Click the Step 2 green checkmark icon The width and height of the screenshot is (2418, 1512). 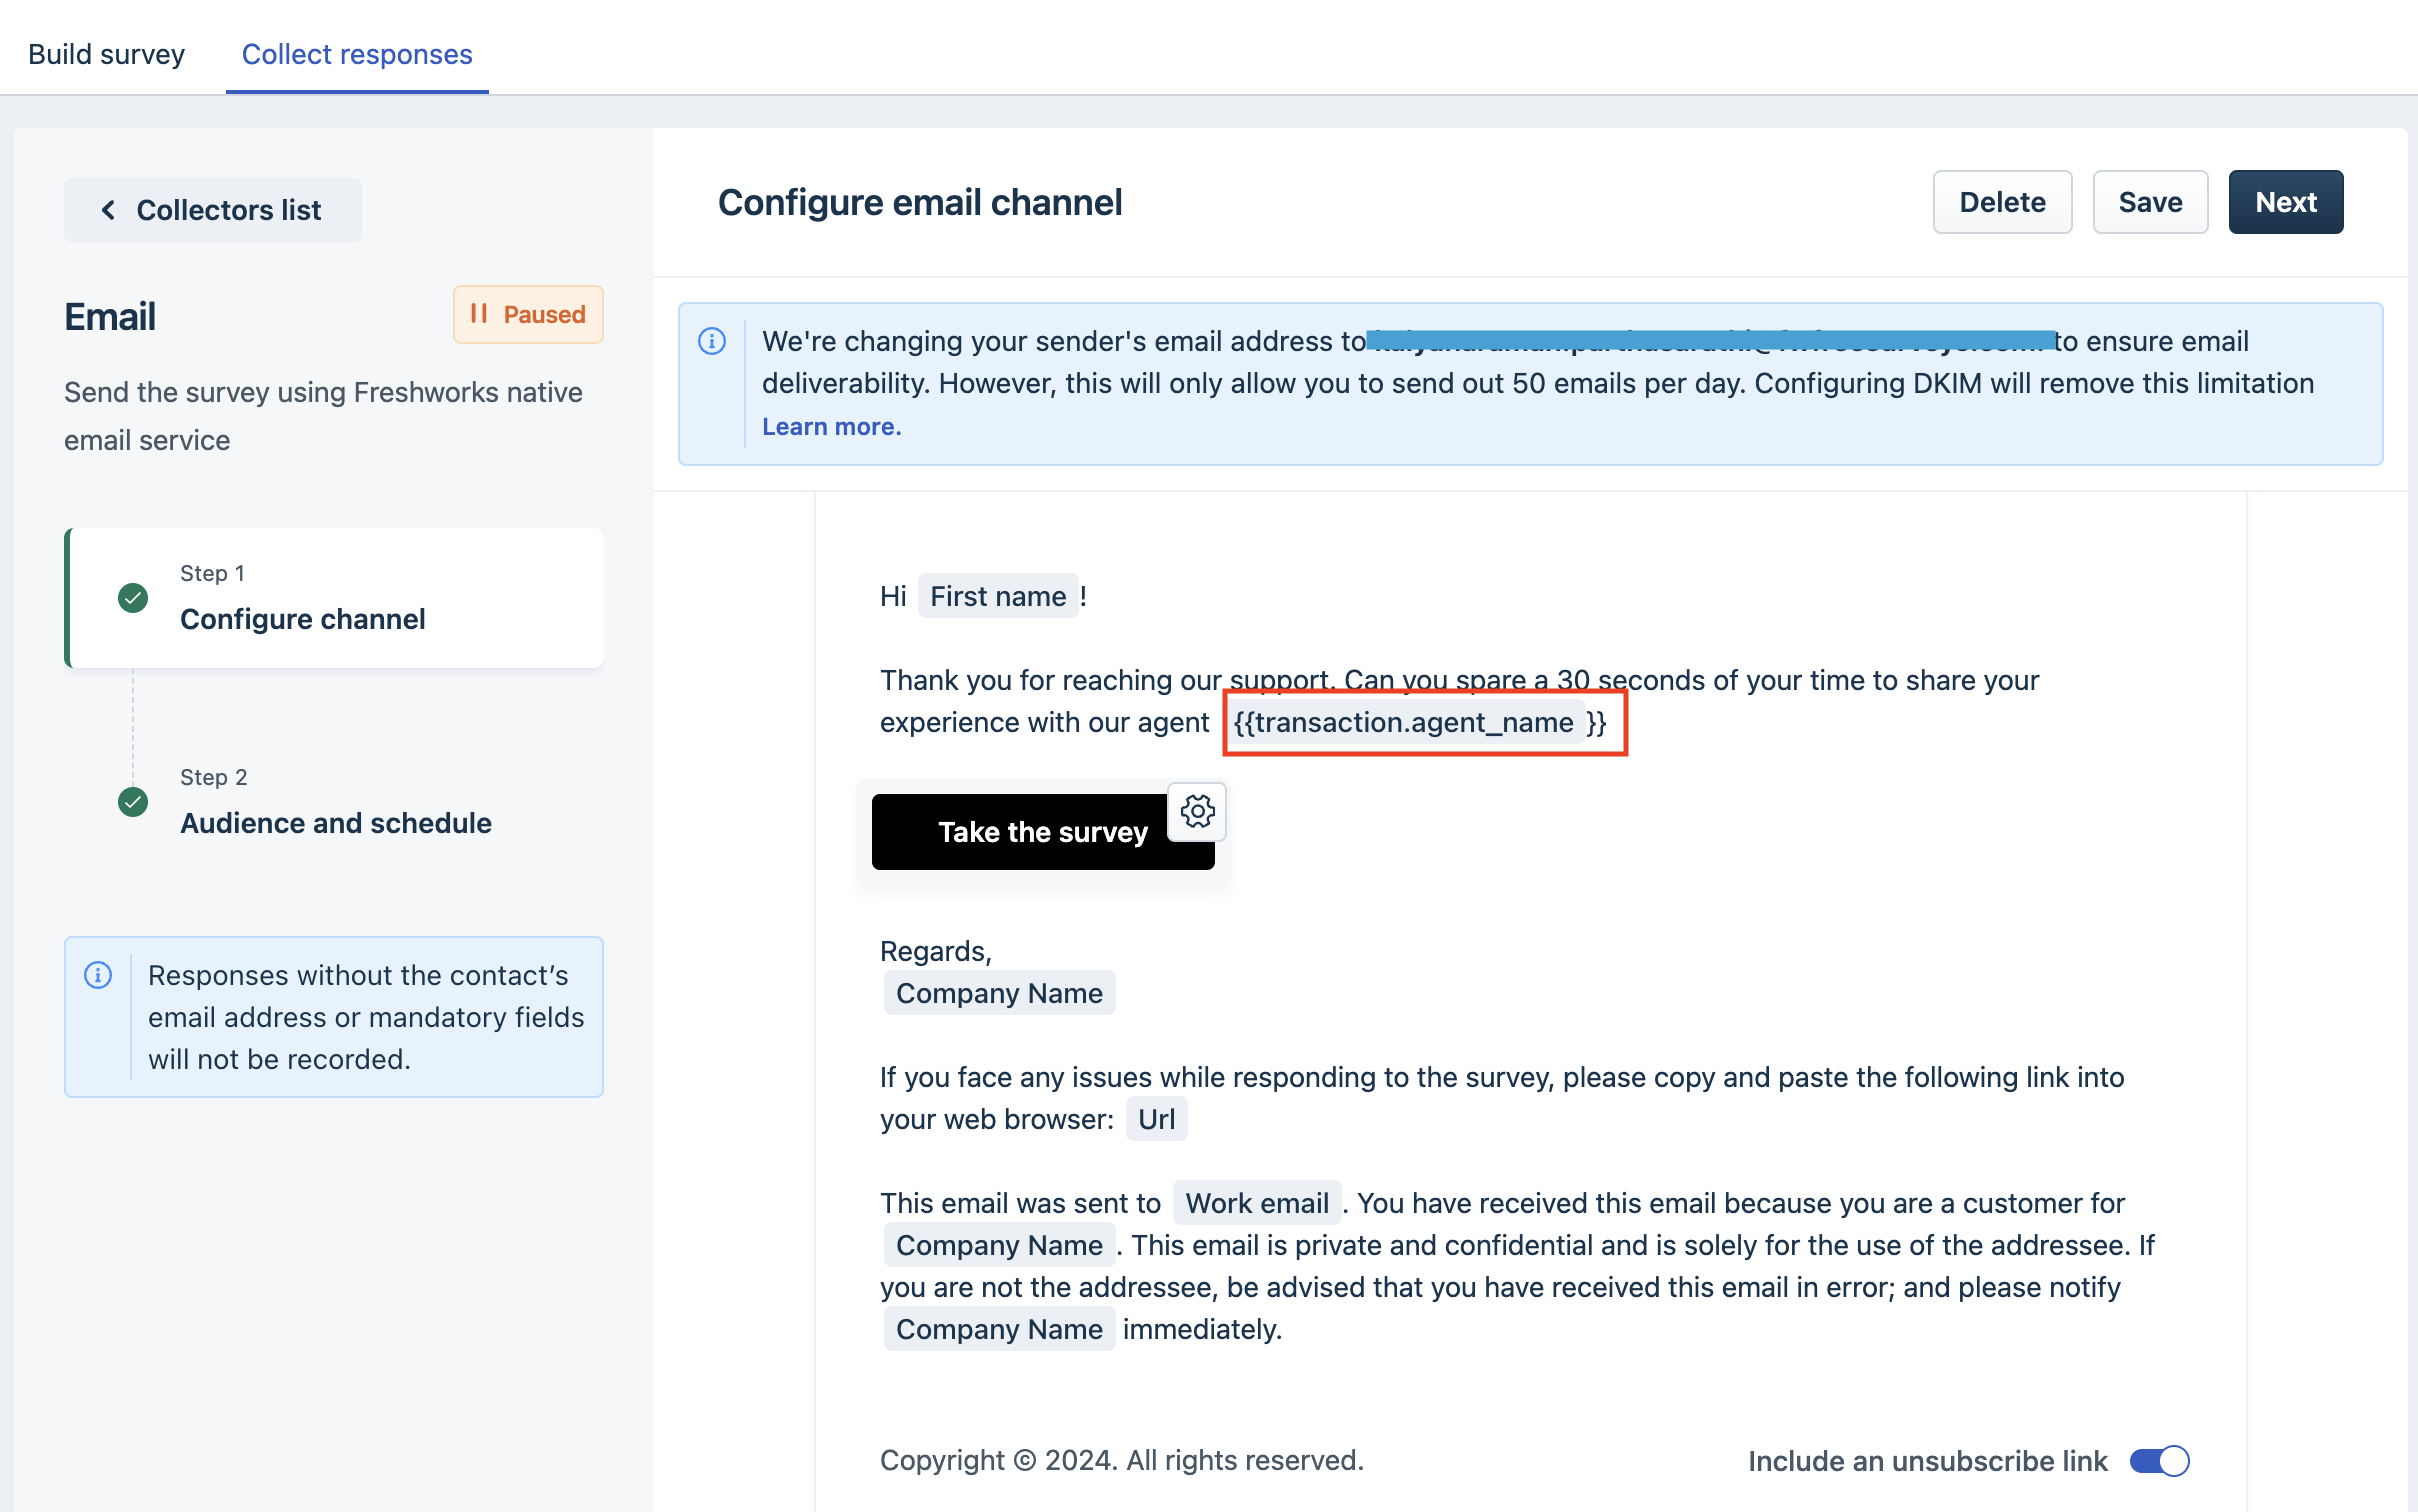(x=133, y=802)
